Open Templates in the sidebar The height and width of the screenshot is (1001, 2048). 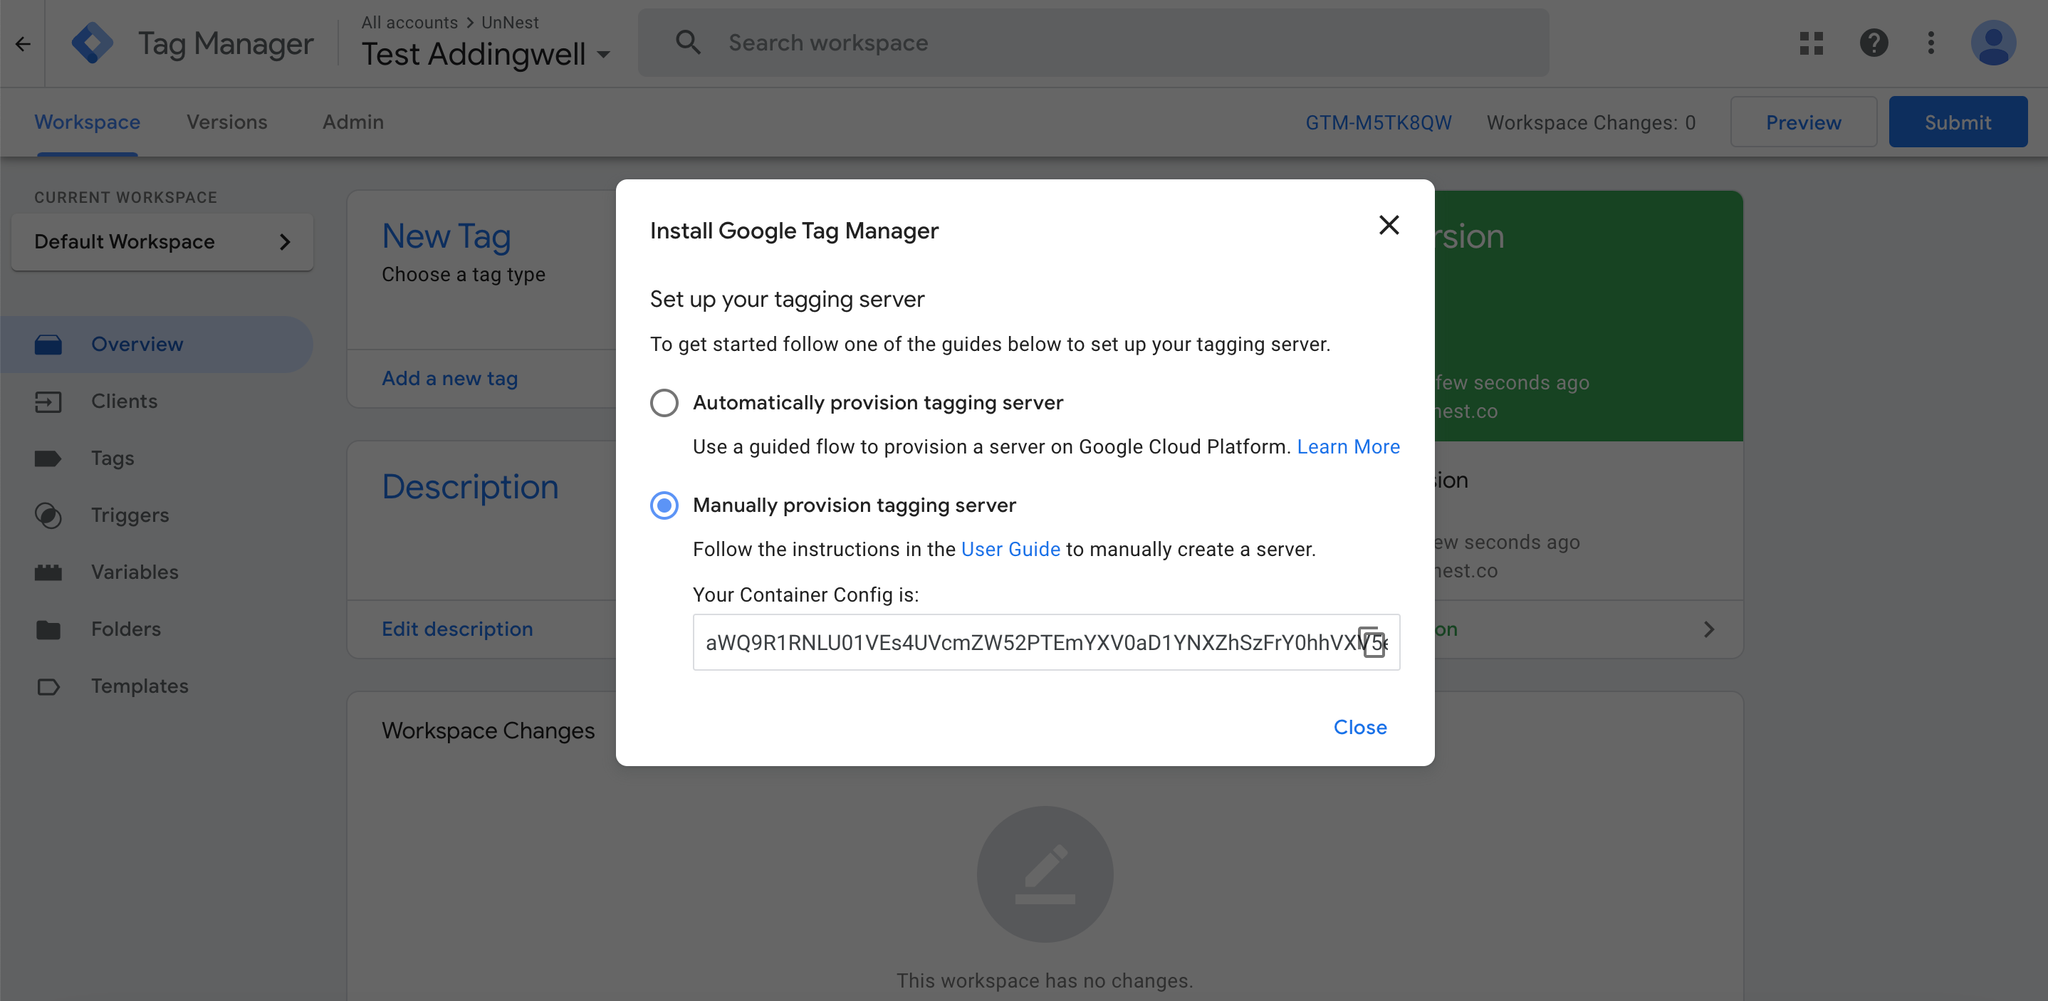(140, 686)
